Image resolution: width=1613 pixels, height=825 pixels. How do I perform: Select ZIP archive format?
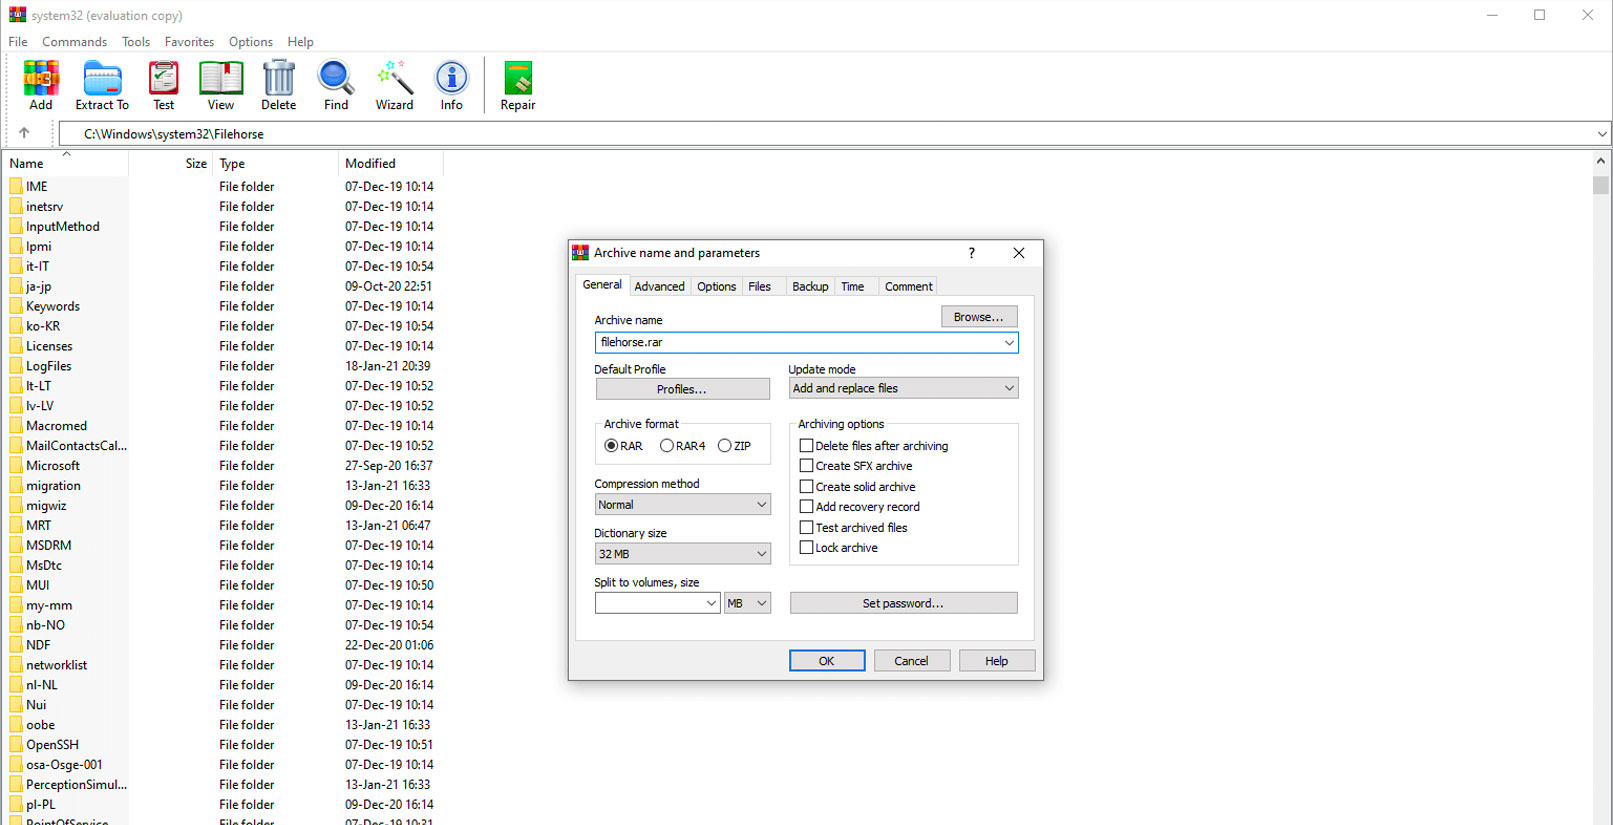point(725,446)
